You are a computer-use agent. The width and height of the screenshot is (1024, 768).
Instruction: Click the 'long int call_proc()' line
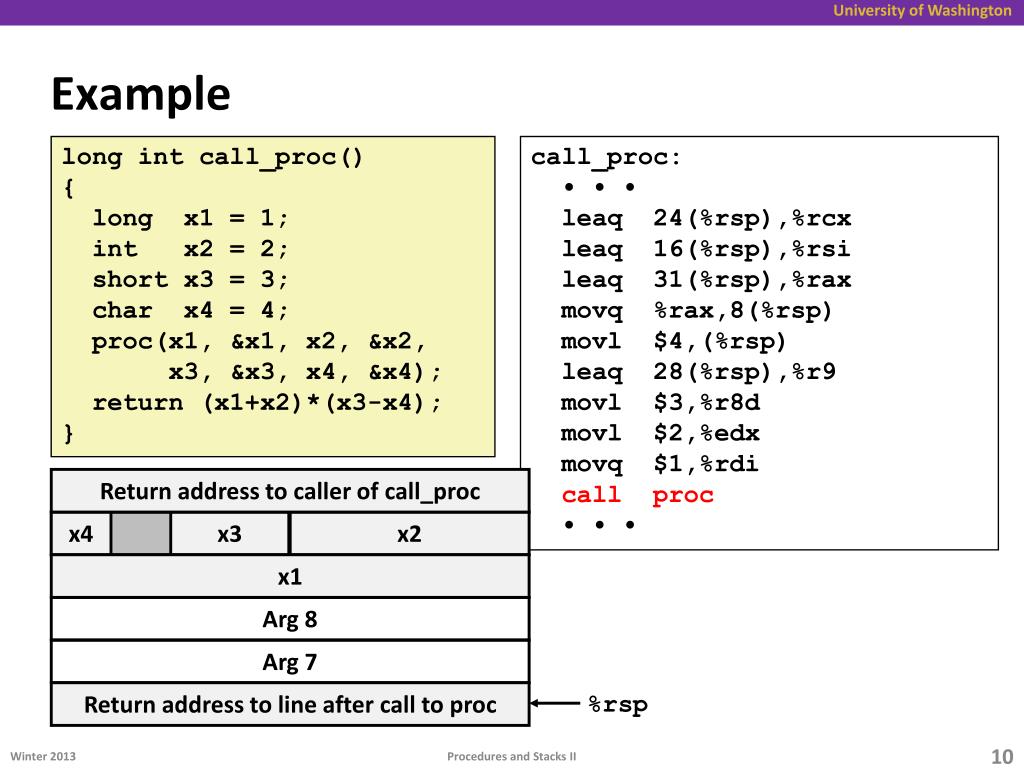pos(212,157)
